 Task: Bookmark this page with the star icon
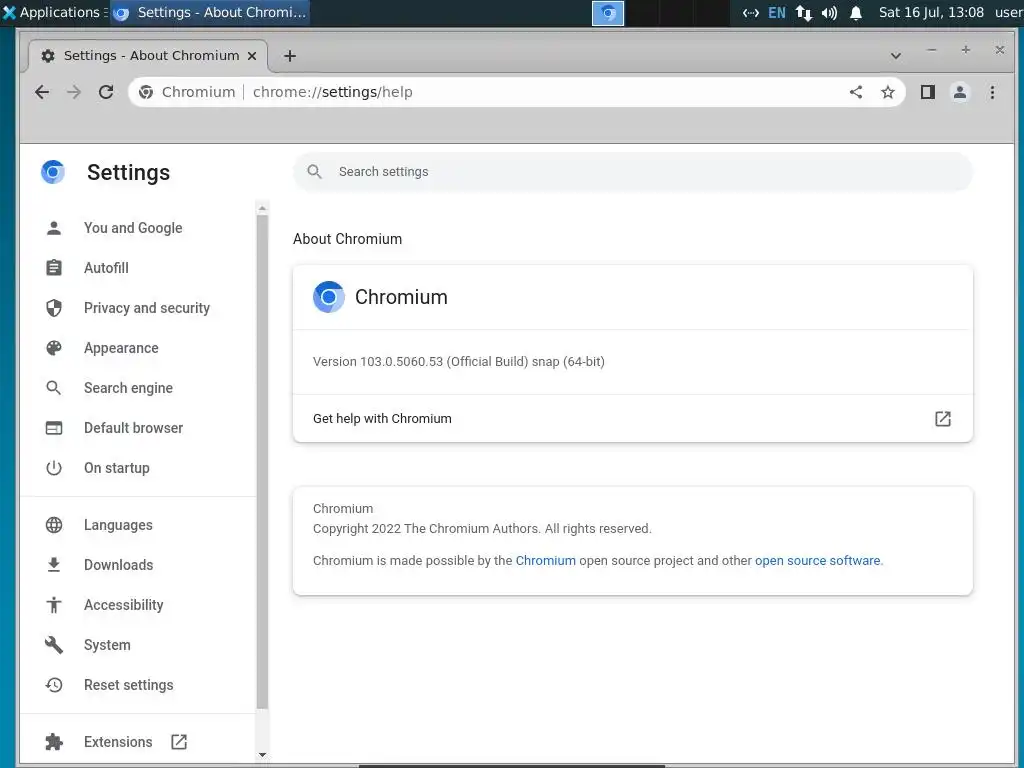tap(888, 92)
